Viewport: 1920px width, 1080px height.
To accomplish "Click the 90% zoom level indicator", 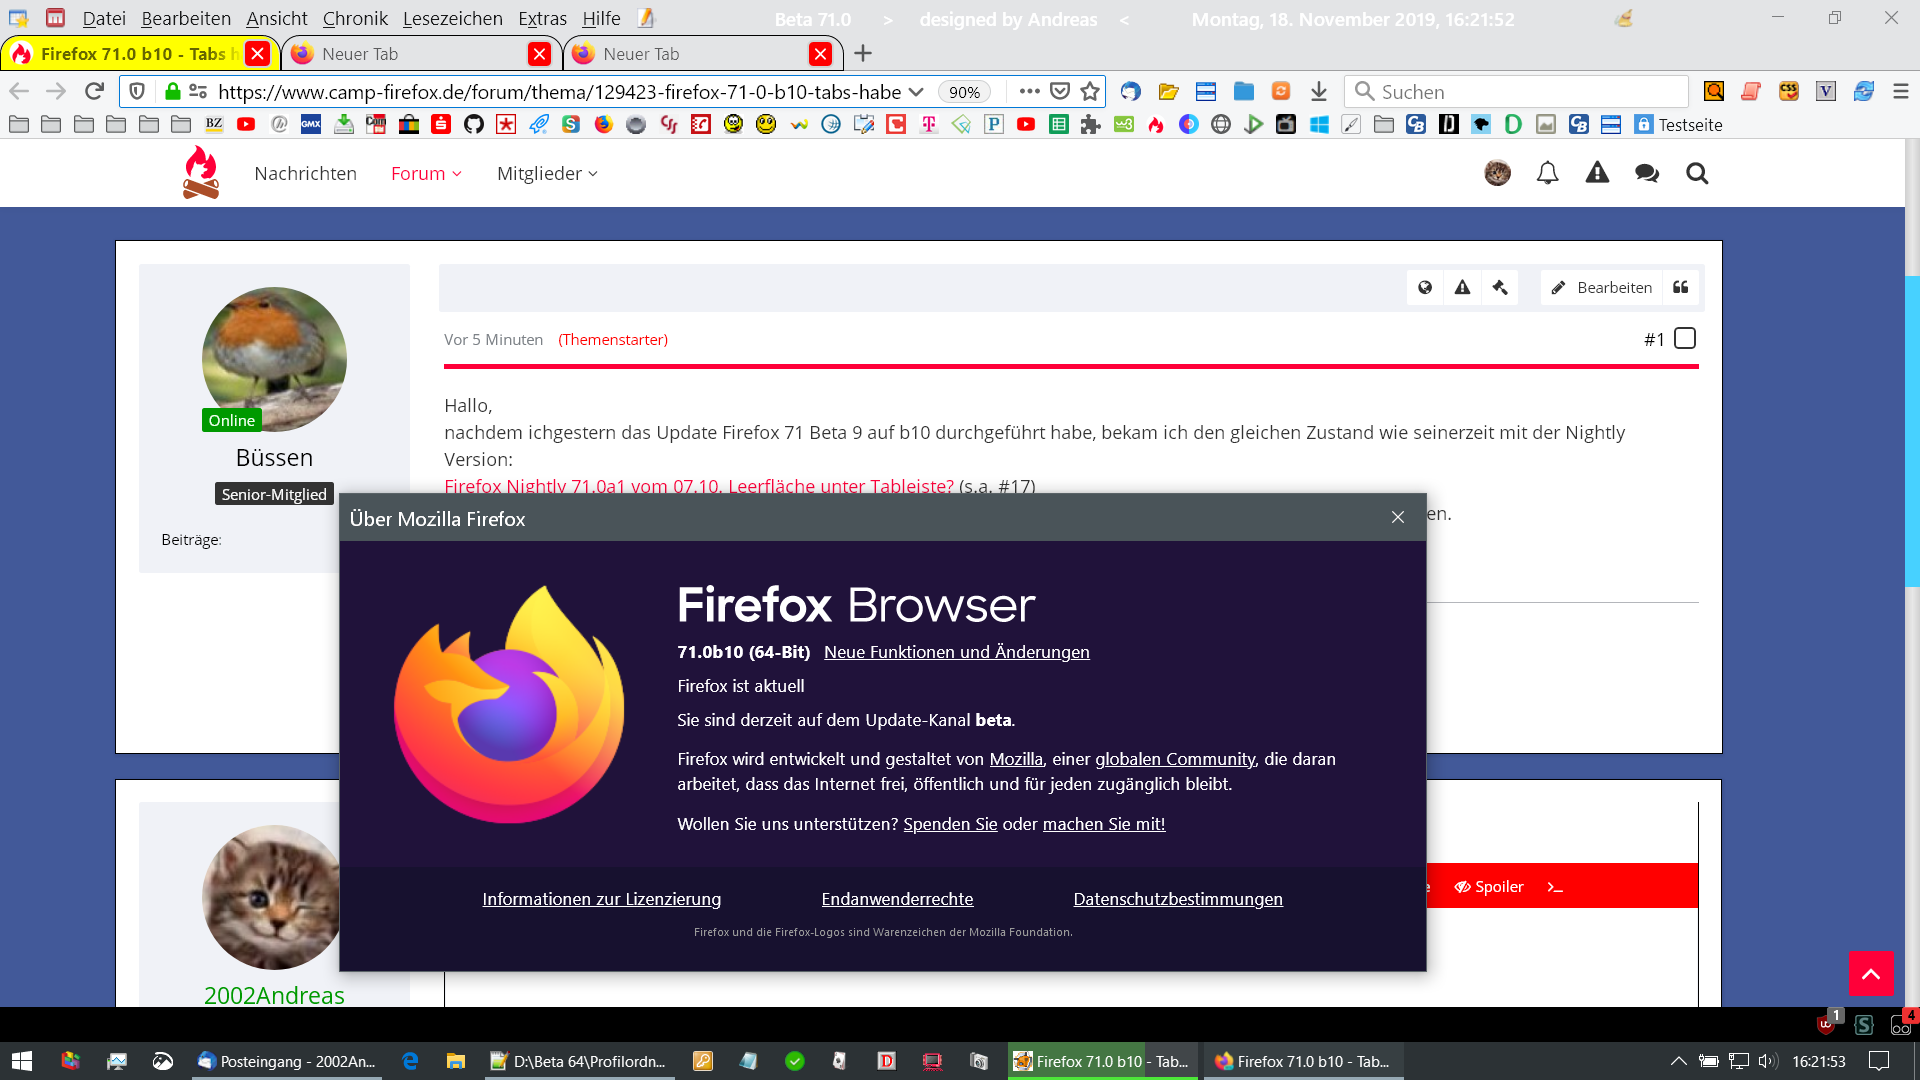I will (x=964, y=91).
